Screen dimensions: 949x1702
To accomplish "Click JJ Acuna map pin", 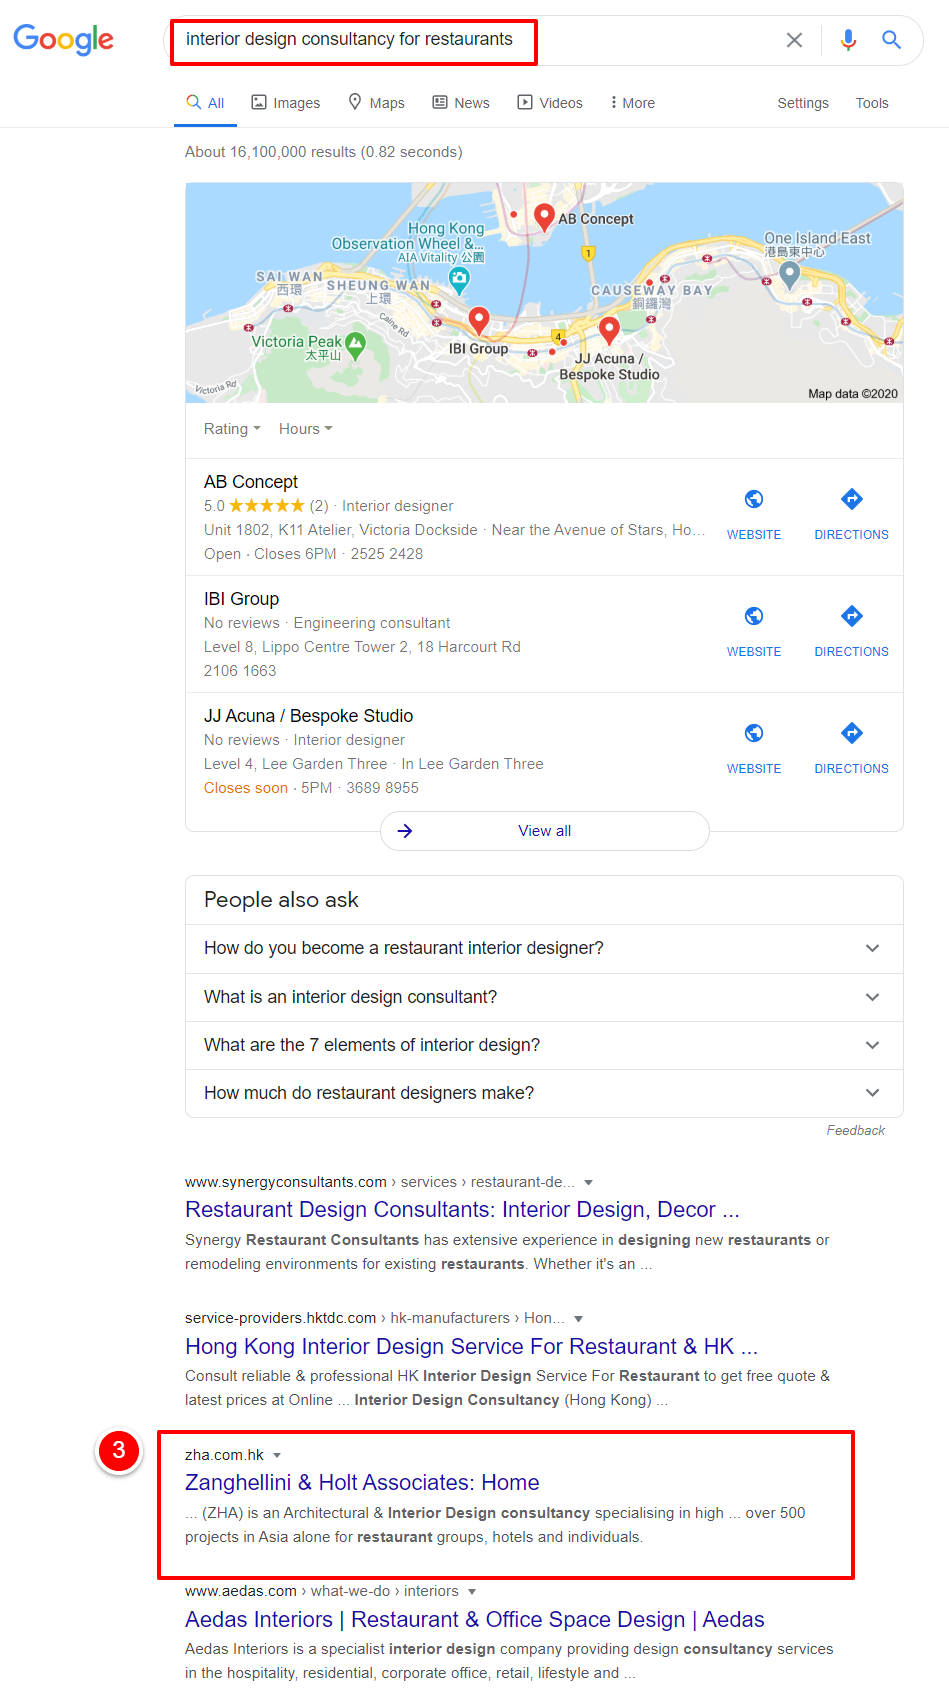I will [609, 330].
